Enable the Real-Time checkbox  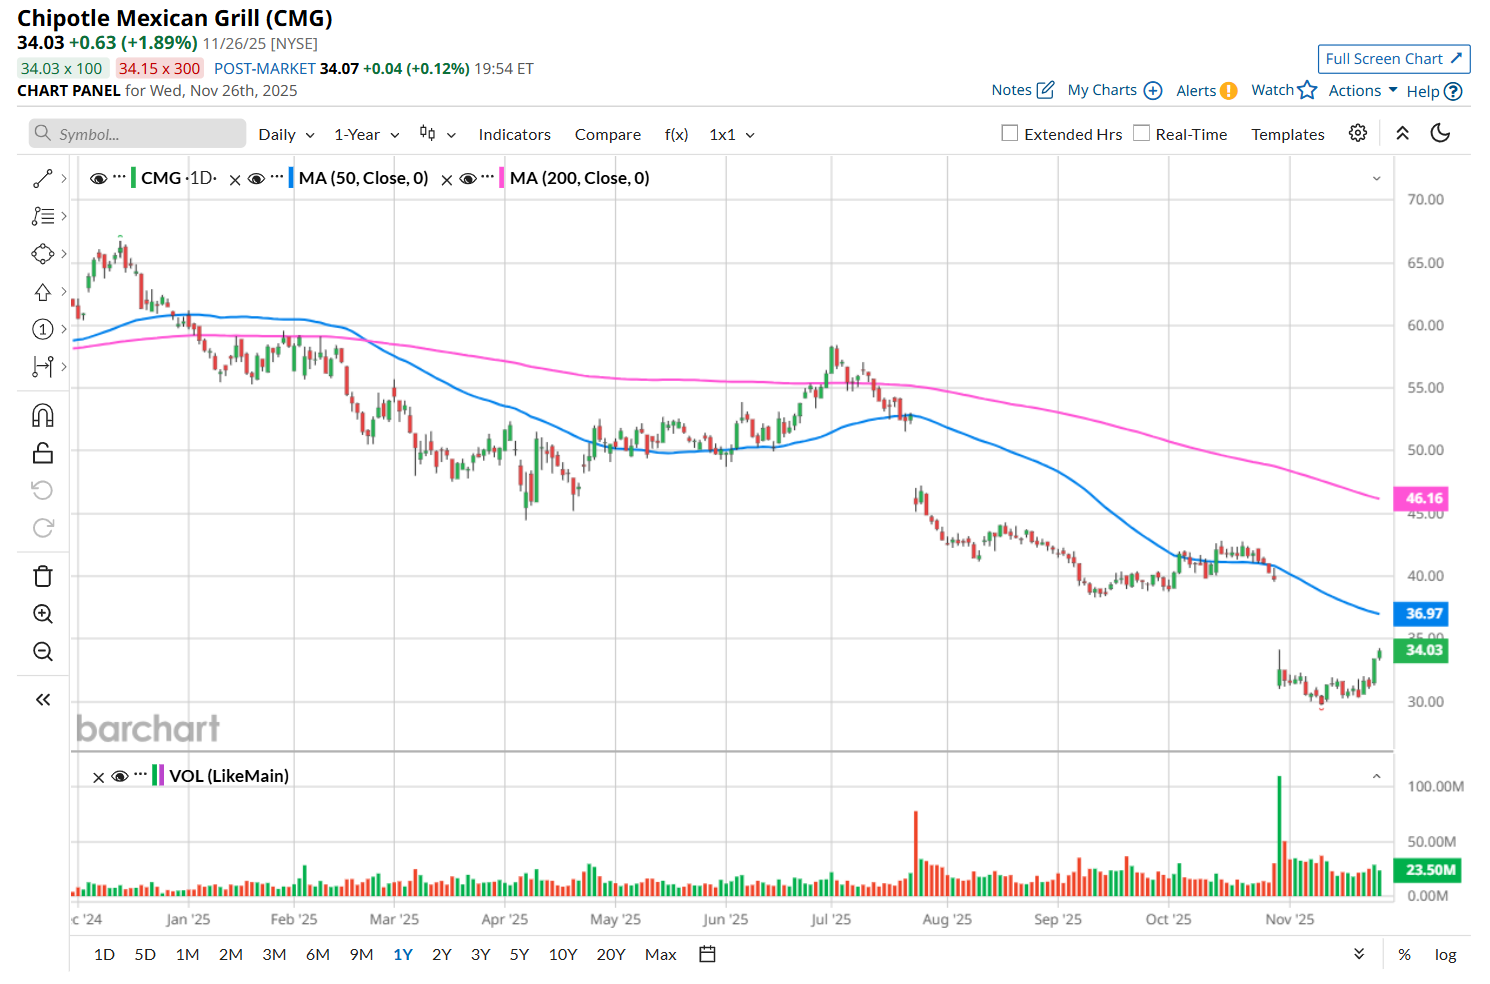[x=1141, y=133]
